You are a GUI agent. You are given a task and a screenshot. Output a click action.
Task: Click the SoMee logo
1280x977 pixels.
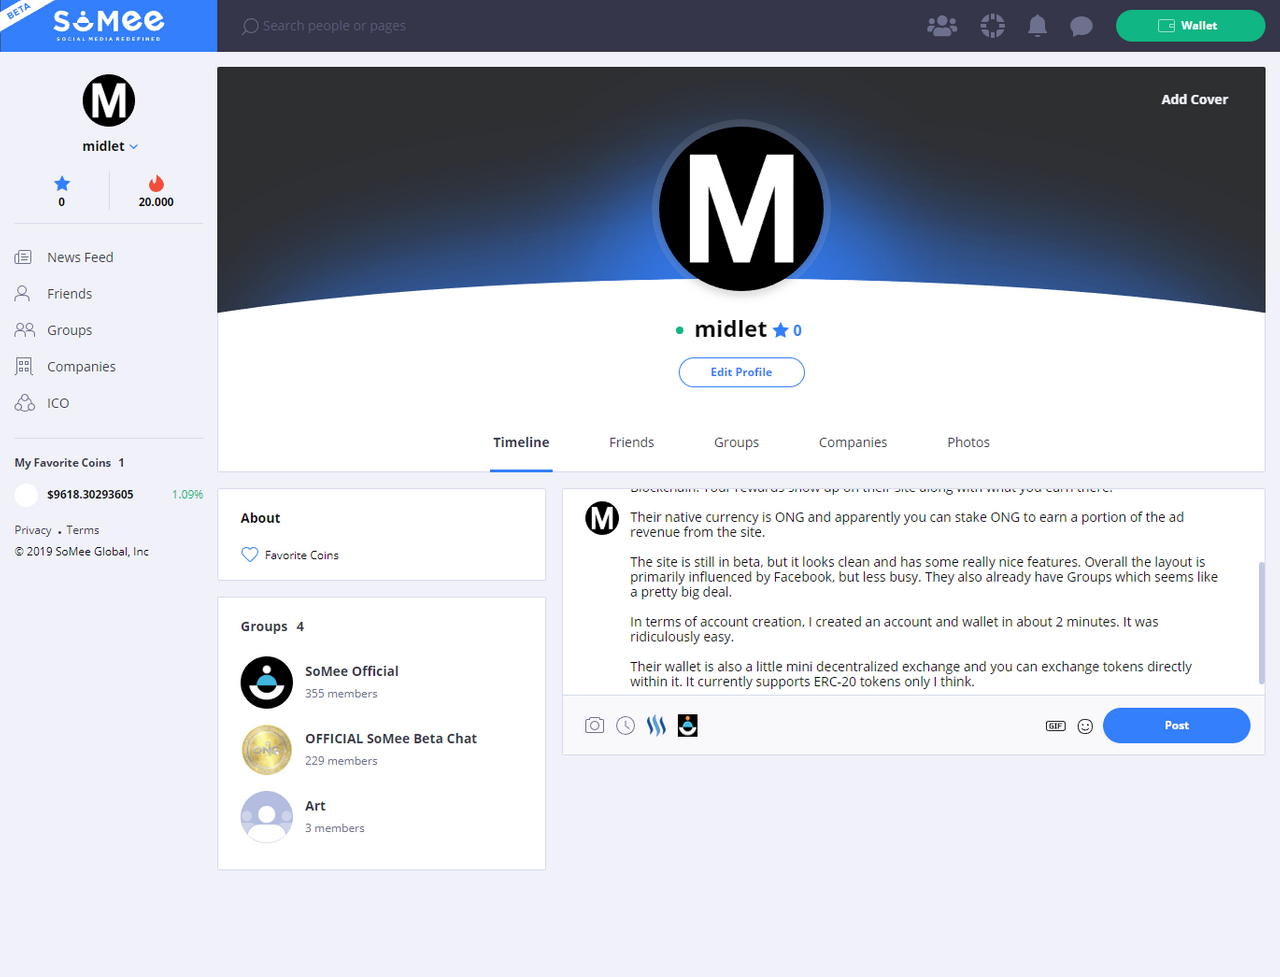click(108, 25)
